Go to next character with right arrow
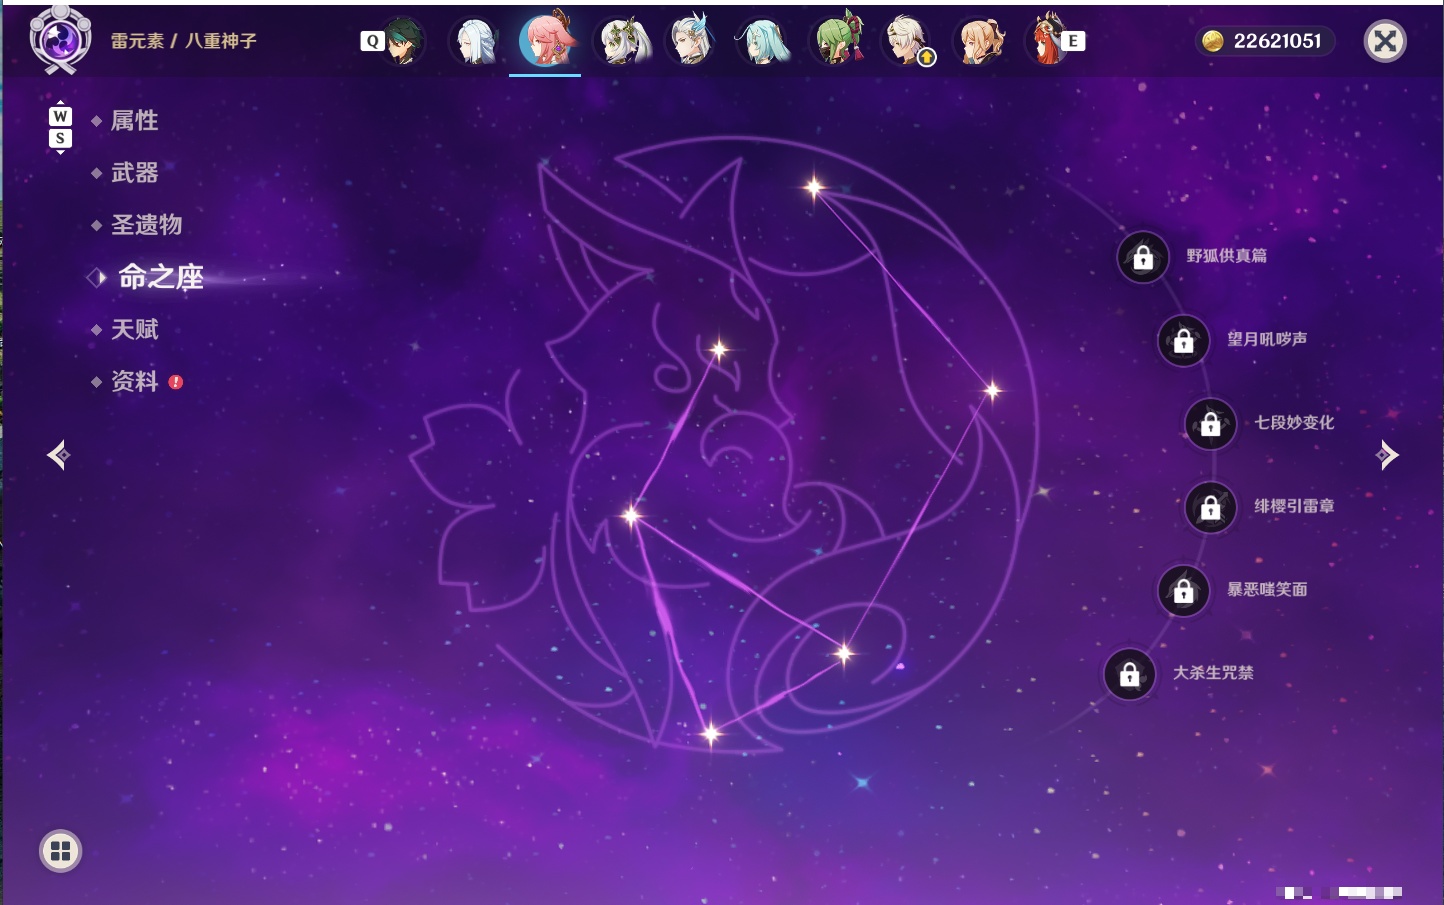Screen dimensions: 1444x905 pos(1387,455)
